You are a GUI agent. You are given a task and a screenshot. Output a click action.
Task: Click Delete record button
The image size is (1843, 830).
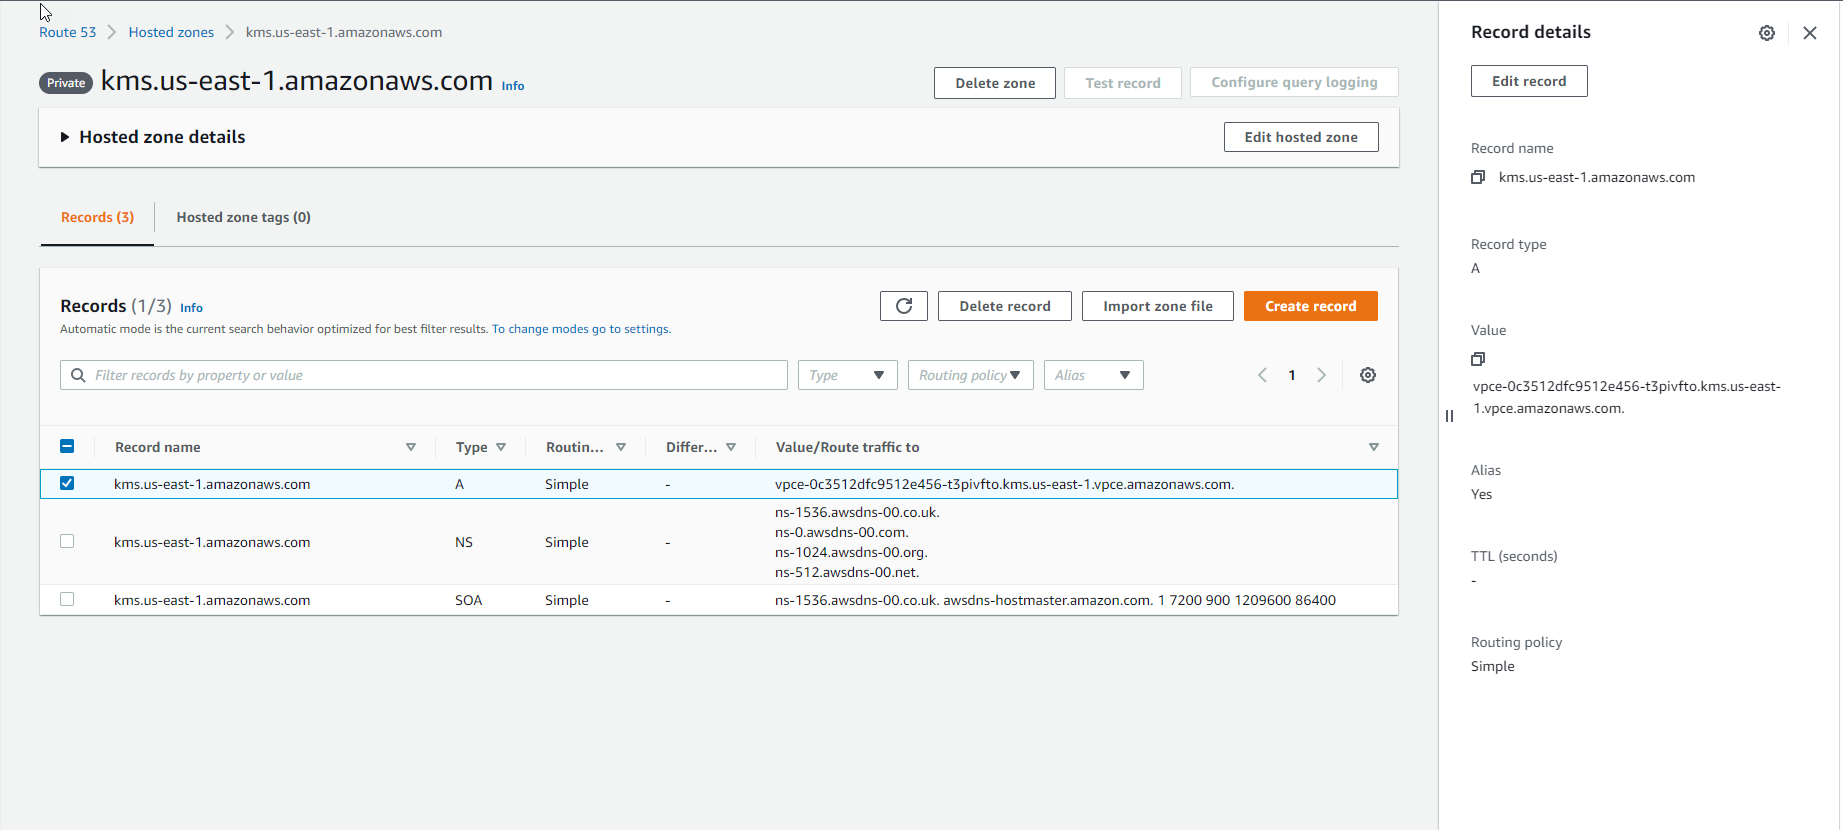coord(1005,306)
